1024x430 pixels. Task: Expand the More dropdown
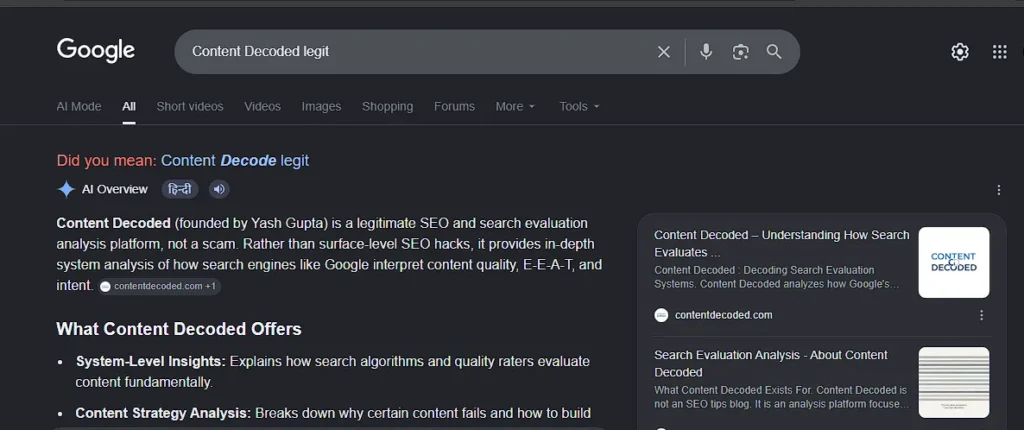(515, 107)
